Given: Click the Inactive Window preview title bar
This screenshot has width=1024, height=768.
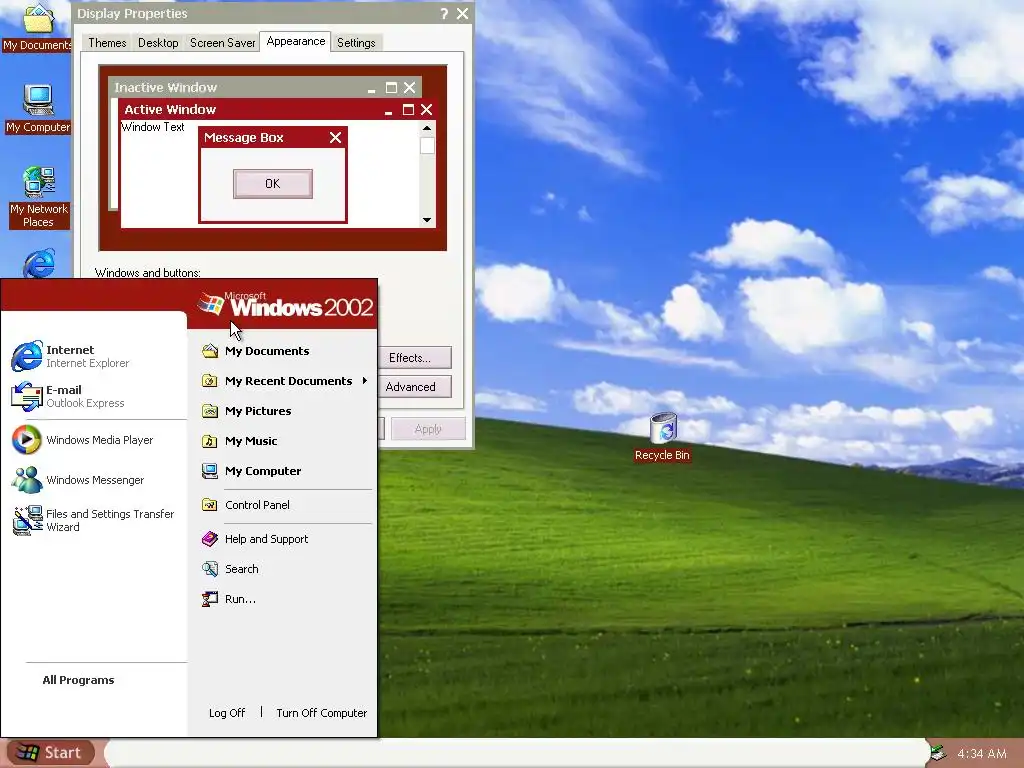Looking at the screenshot, I should (265, 88).
